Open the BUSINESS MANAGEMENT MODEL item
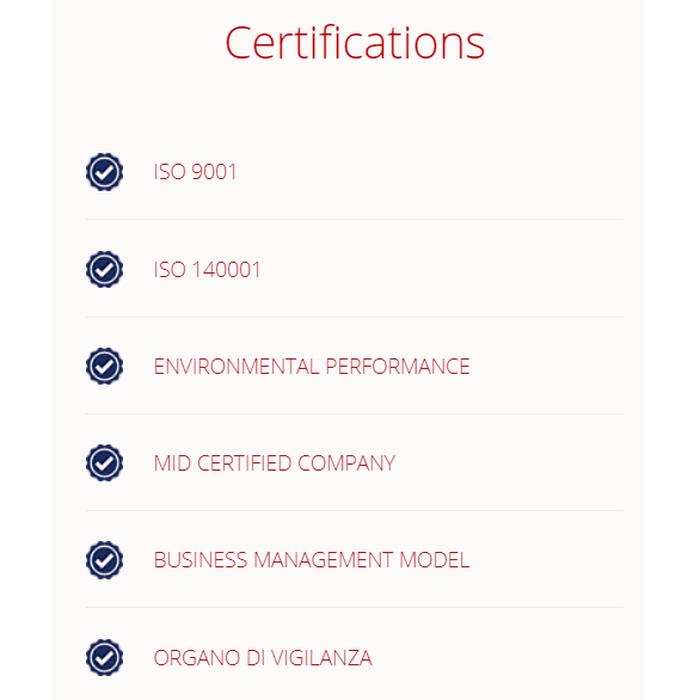Viewport: 700px width, 700px height. (311, 560)
